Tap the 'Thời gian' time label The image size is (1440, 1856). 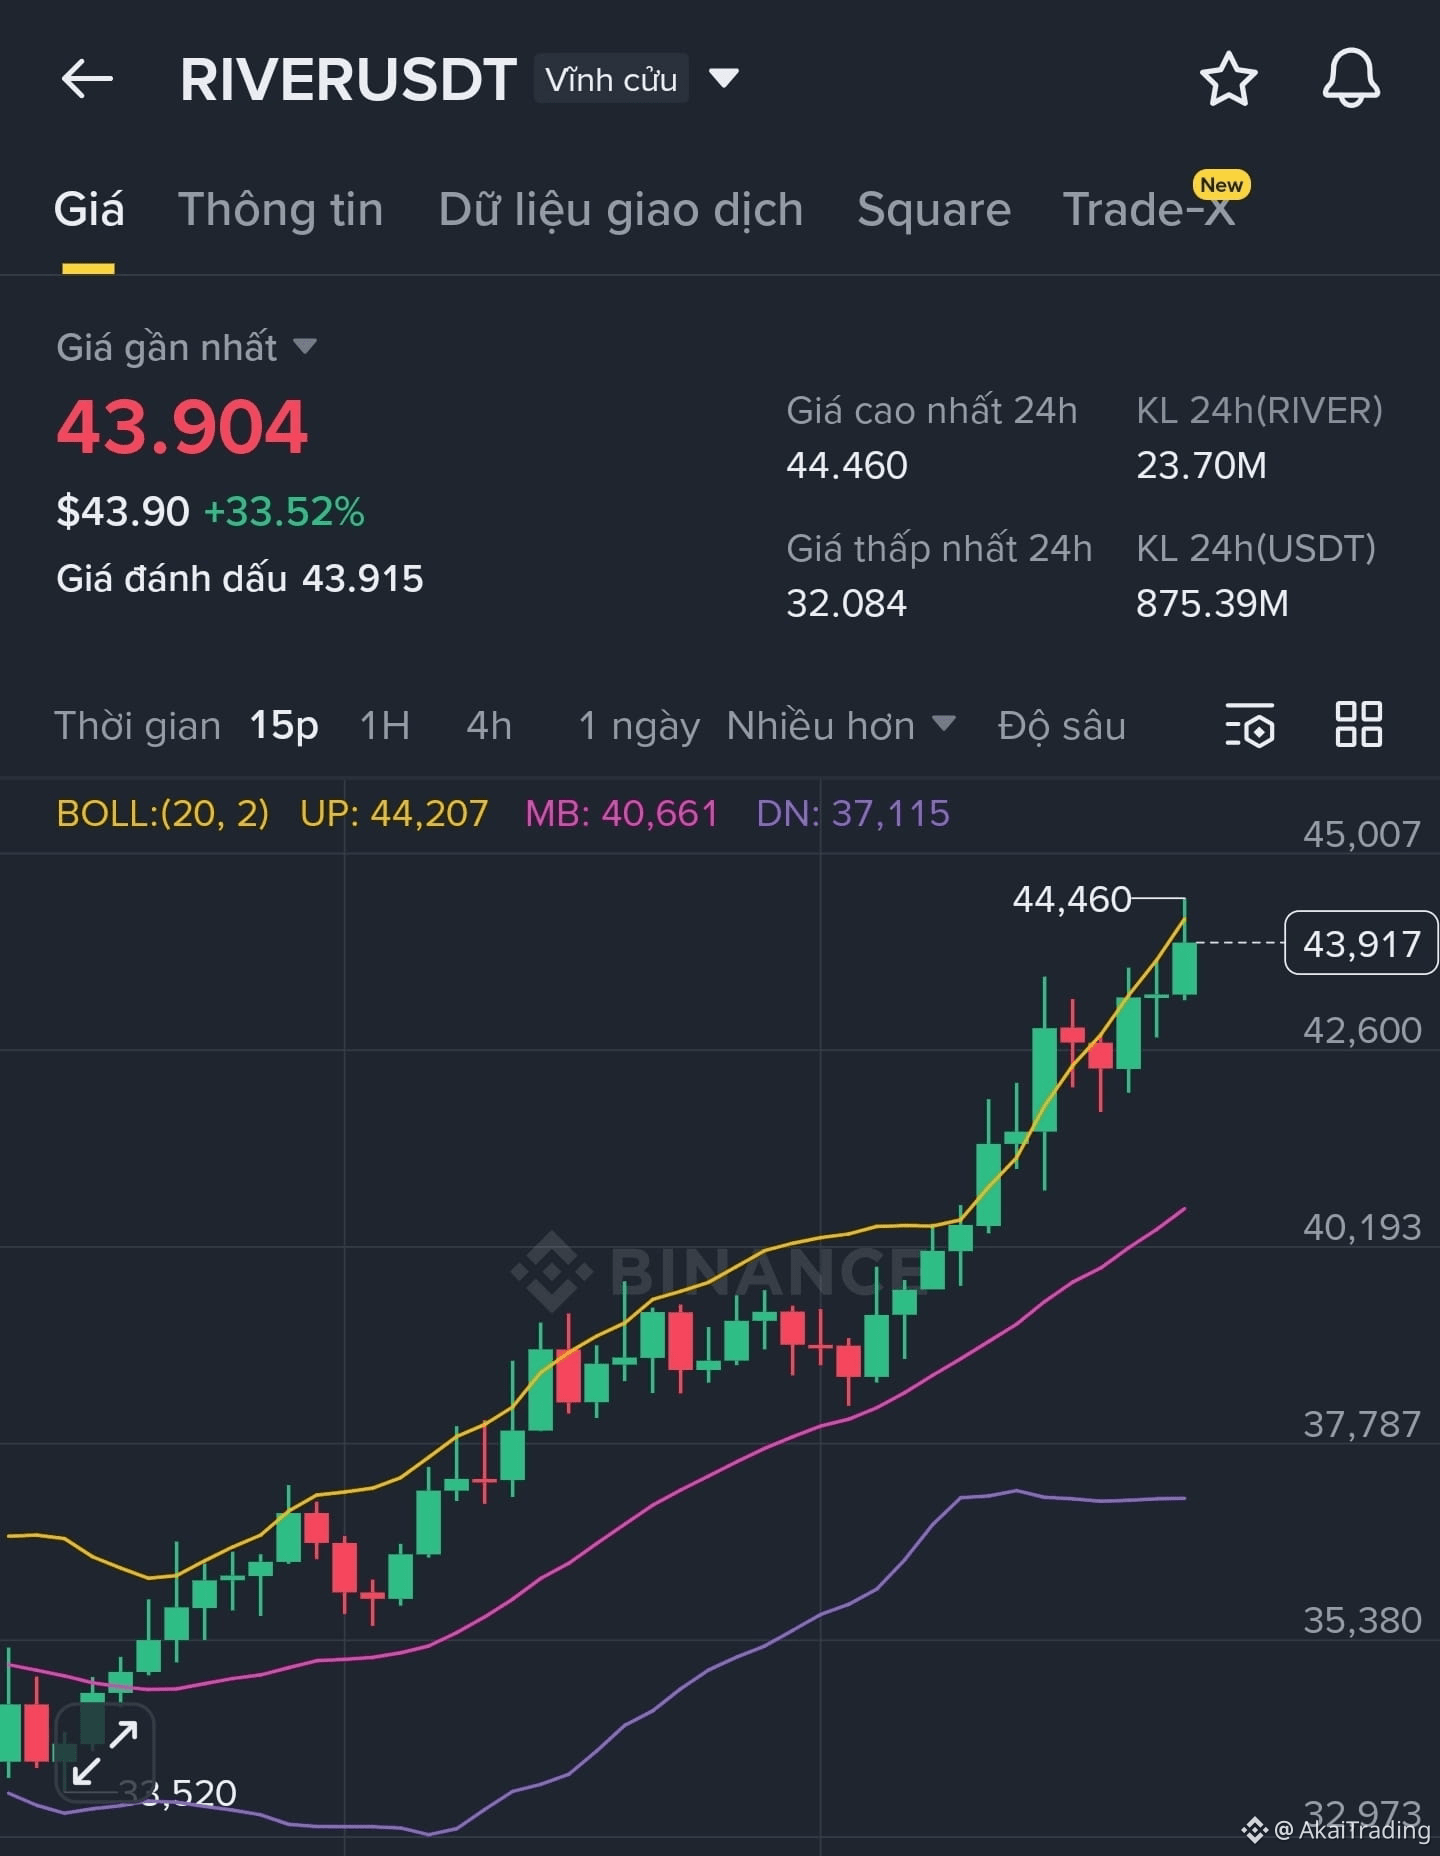tap(137, 725)
